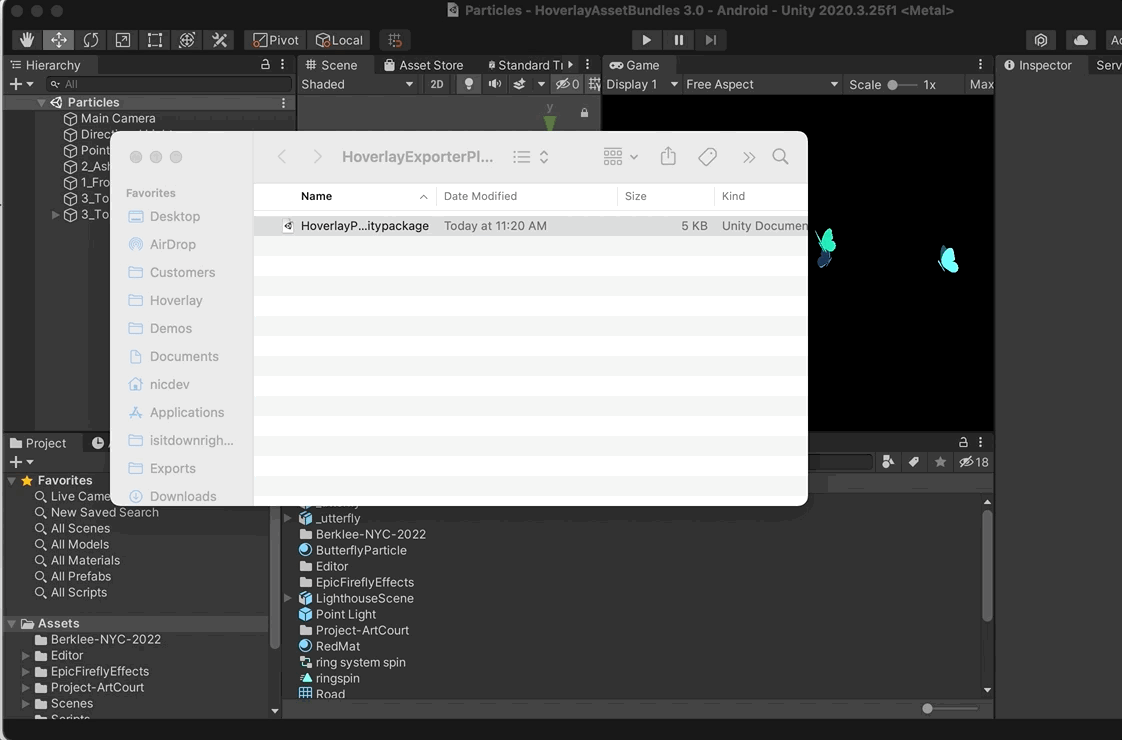Toggle 2D scene view mode

436,85
